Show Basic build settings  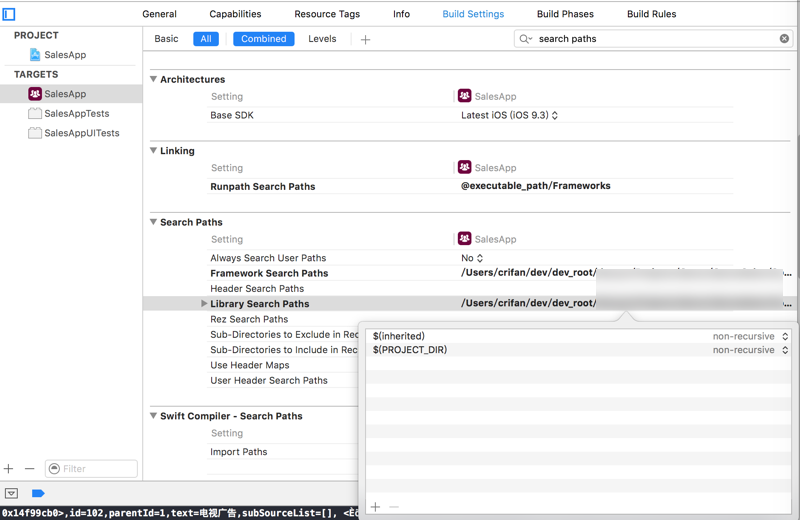click(x=166, y=39)
